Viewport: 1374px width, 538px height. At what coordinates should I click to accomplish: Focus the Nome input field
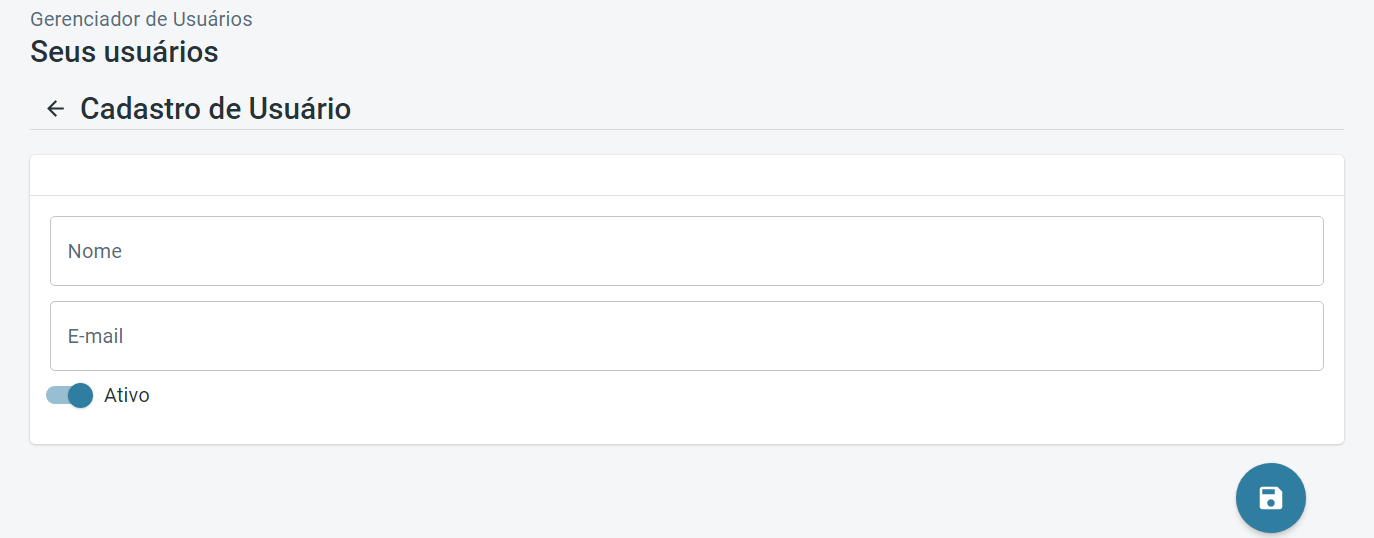[x=686, y=251]
